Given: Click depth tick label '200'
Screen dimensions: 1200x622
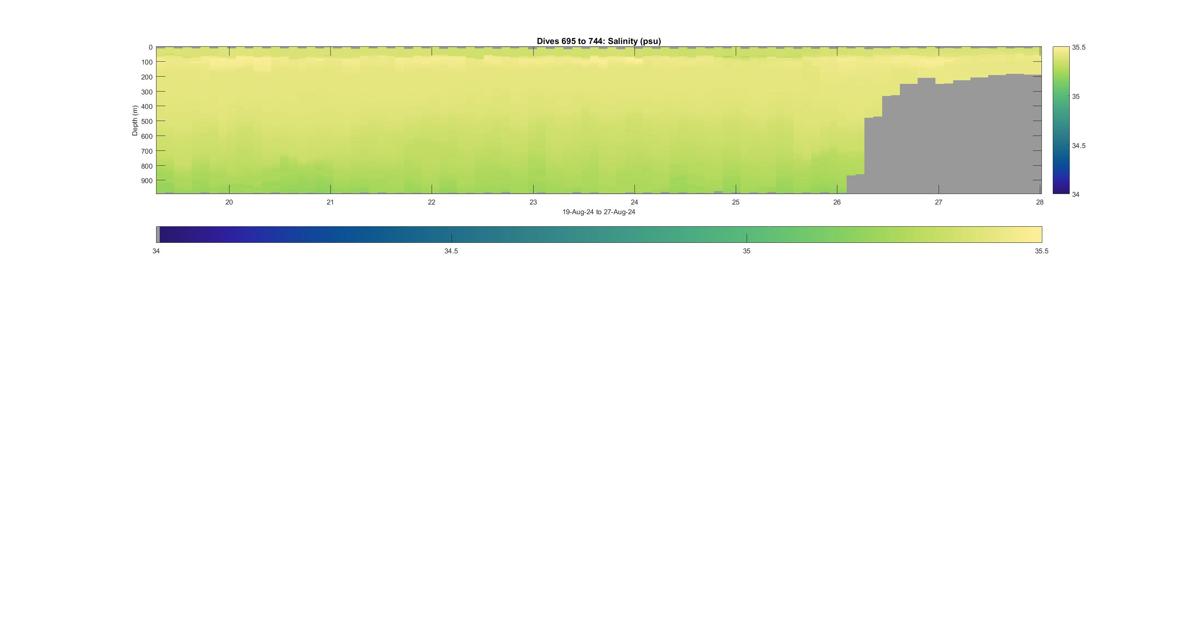Looking at the screenshot, I should coord(146,77).
